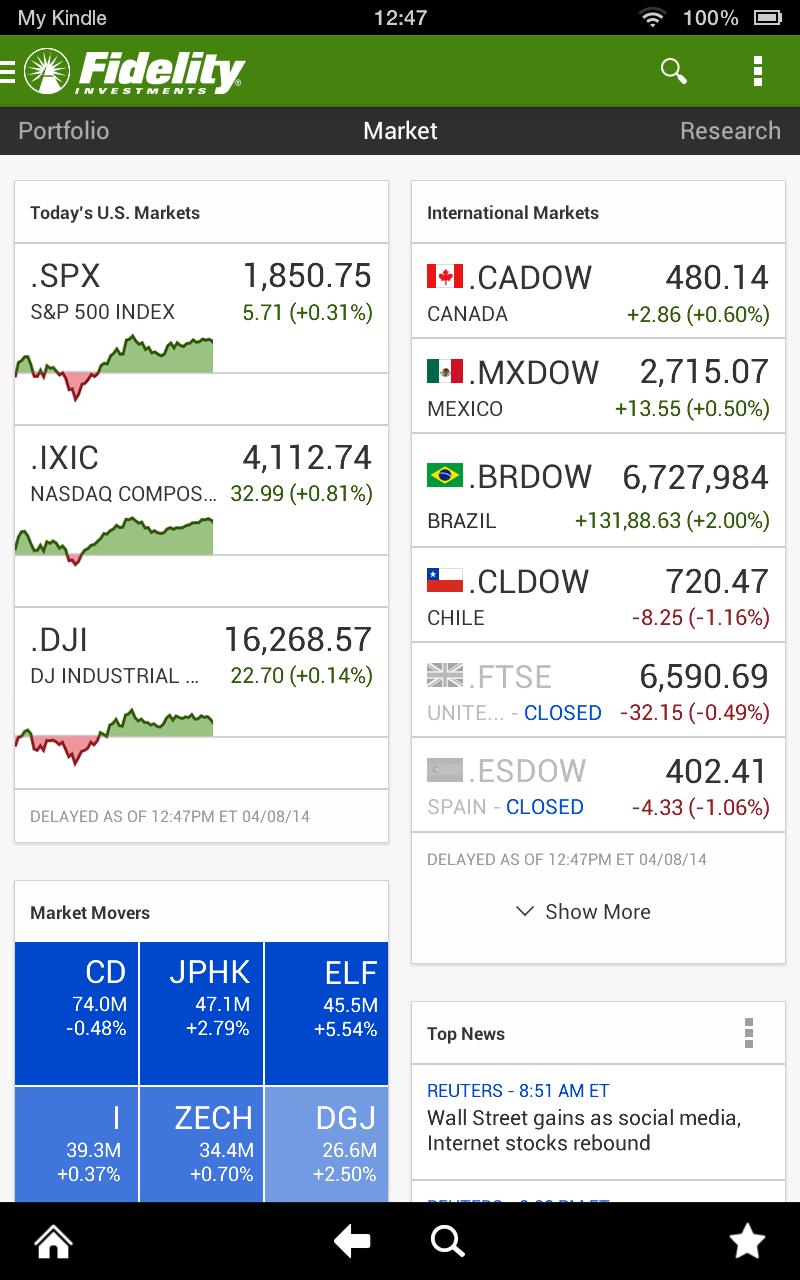Select the Market tab
The image size is (800, 1280).
[400, 130]
